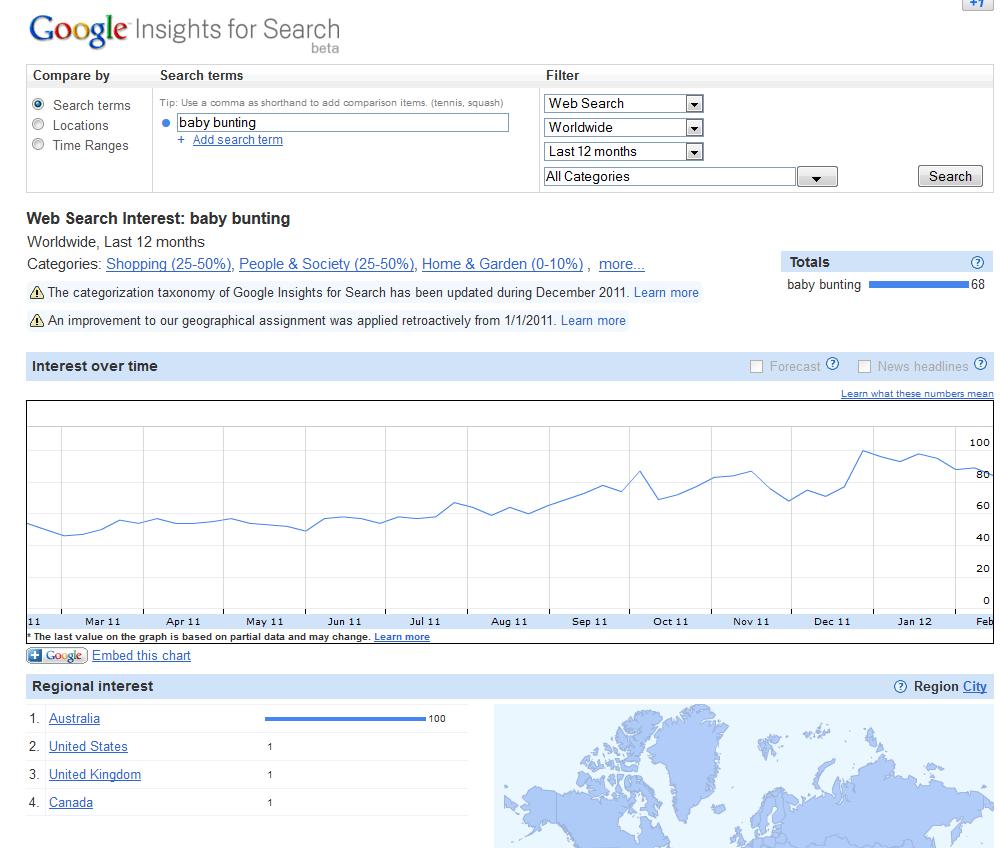
Task: Open the Canada region link
Action: 71,803
